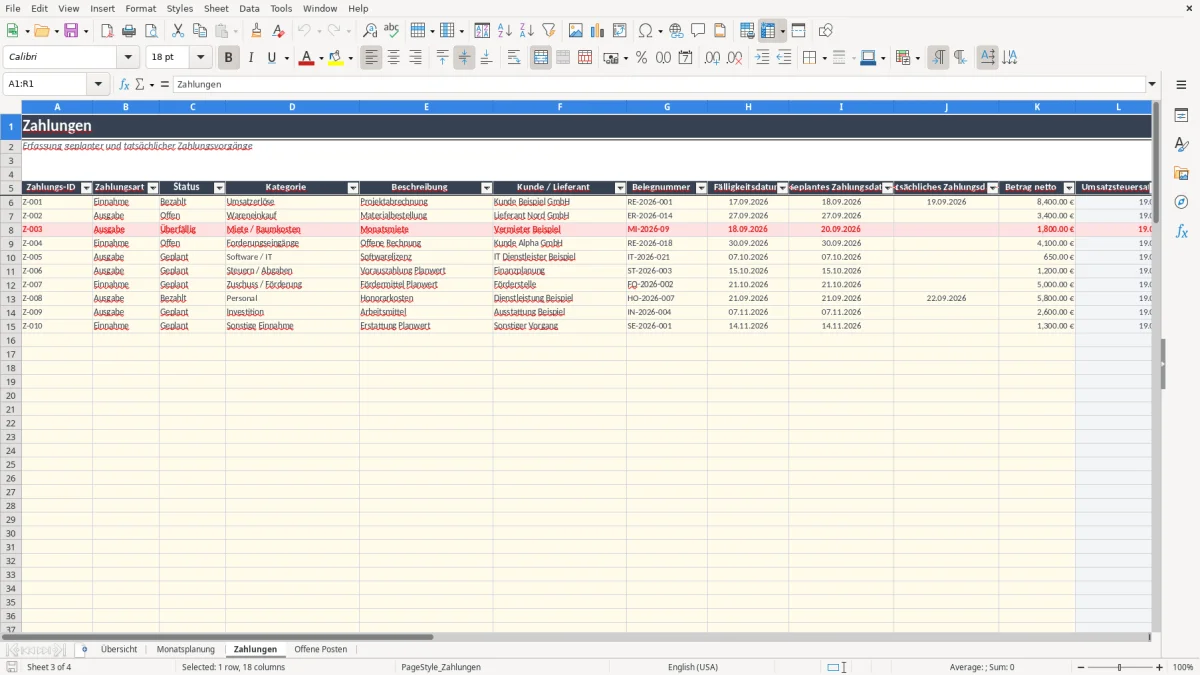Toggle print preview
Screen dimensions: 1200x675
click(x=151, y=31)
